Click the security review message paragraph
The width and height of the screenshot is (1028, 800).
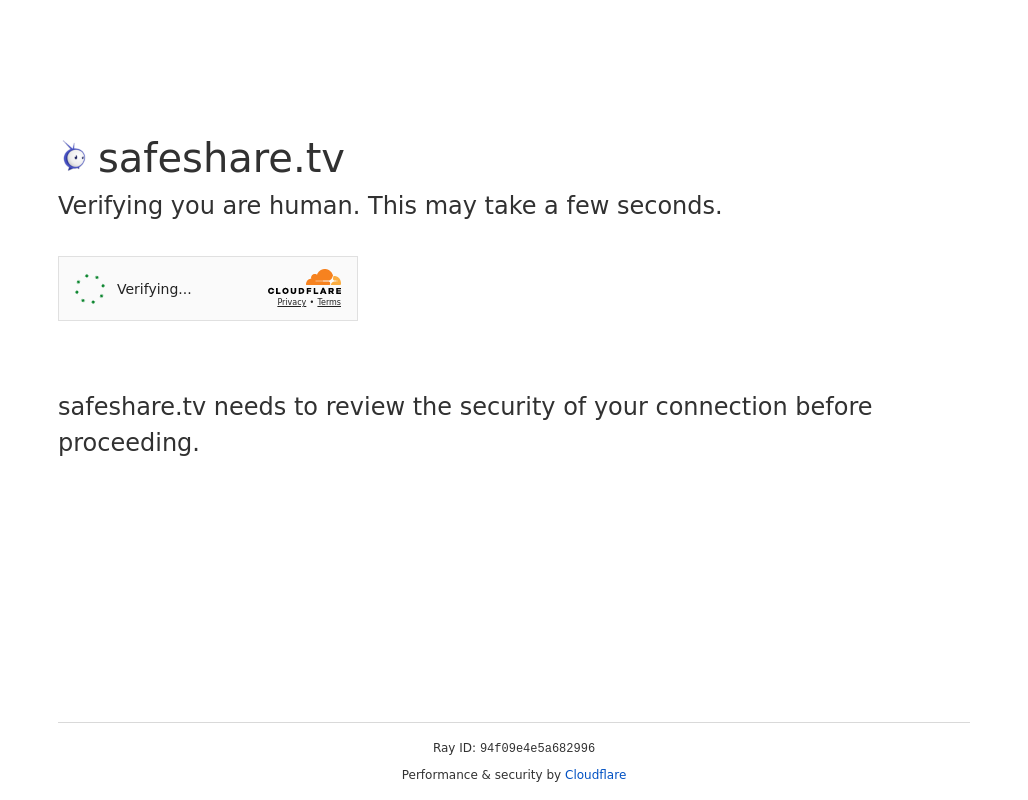465,424
